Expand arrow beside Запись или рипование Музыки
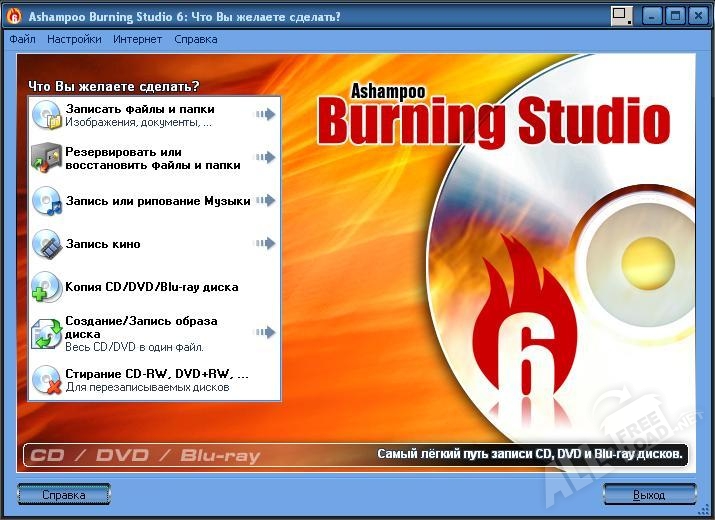This screenshot has width=715, height=520. tap(265, 201)
